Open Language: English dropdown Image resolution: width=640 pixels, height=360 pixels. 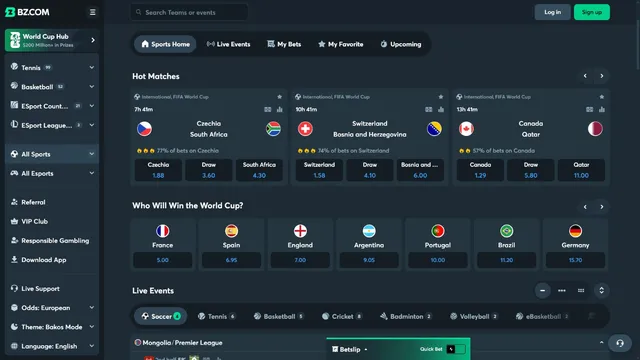[52, 346]
